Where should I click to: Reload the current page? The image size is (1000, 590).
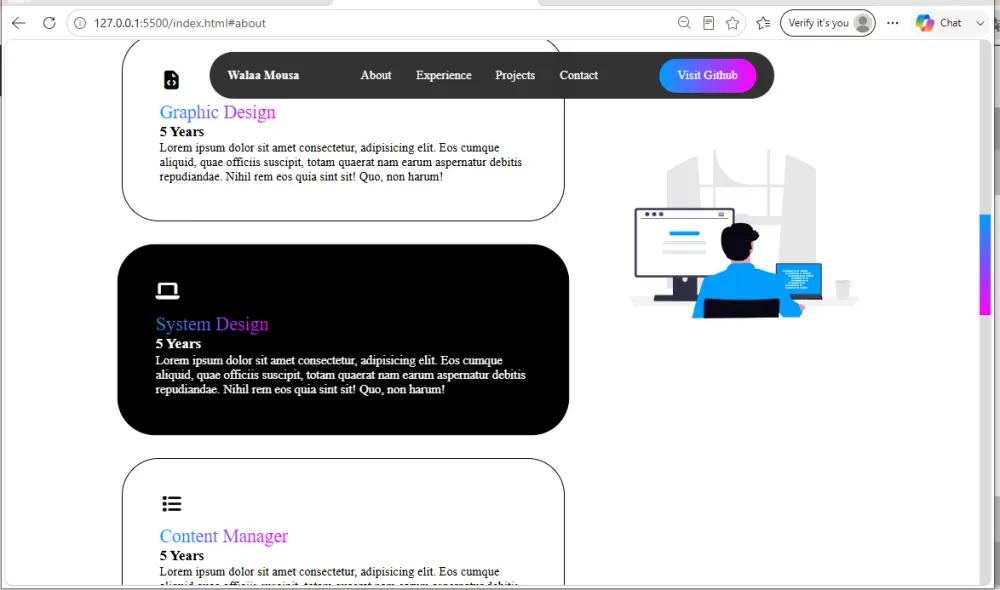pos(49,23)
